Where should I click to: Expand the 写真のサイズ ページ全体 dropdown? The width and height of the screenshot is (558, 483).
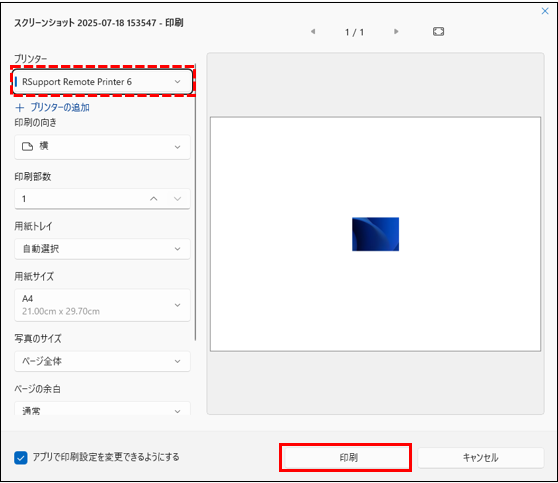(x=102, y=361)
